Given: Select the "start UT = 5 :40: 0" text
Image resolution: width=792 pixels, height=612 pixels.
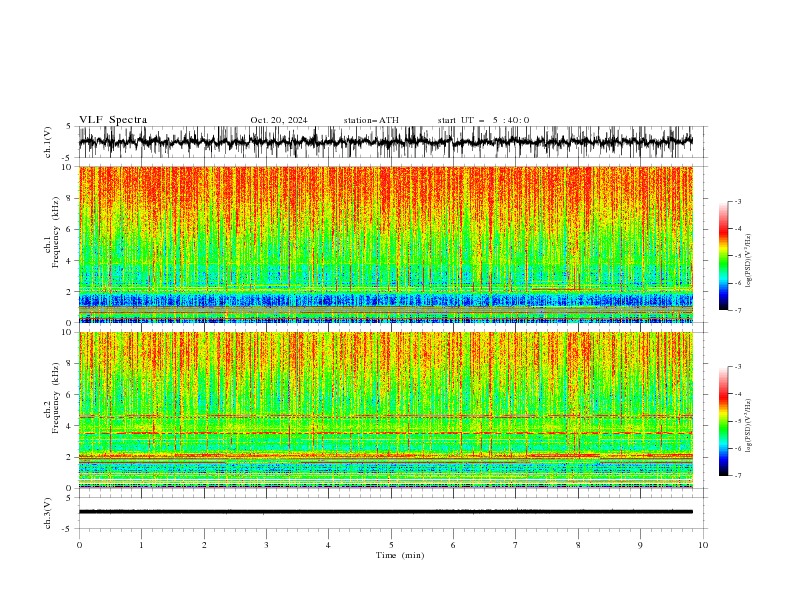Looking at the screenshot, I should tap(483, 120).
